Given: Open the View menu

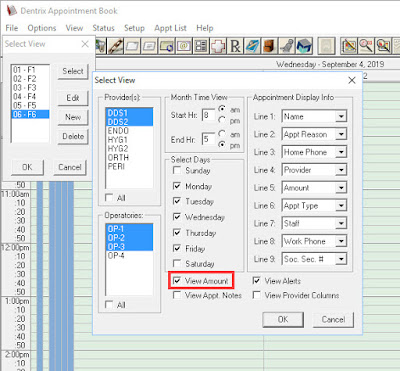Looking at the screenshot, I should coord(74,28).
